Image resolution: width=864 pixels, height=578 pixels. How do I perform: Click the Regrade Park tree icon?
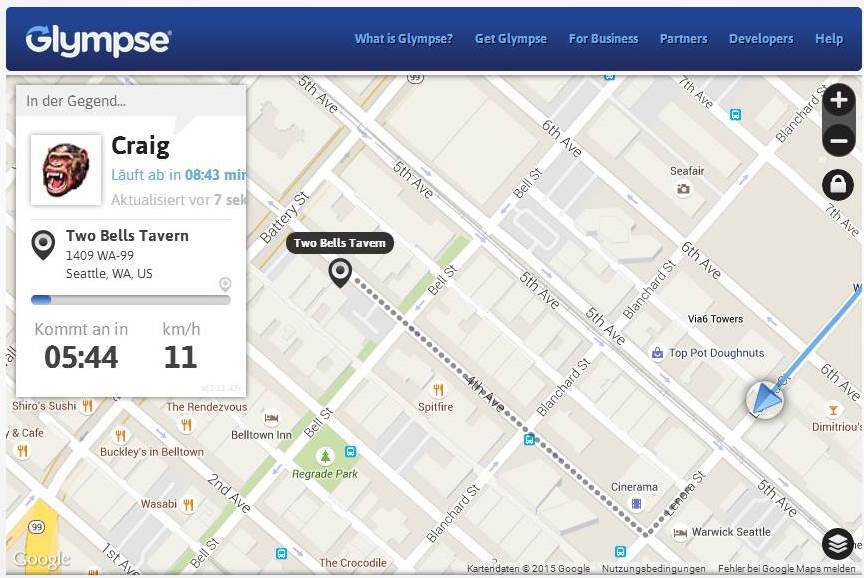click(324, 456)
